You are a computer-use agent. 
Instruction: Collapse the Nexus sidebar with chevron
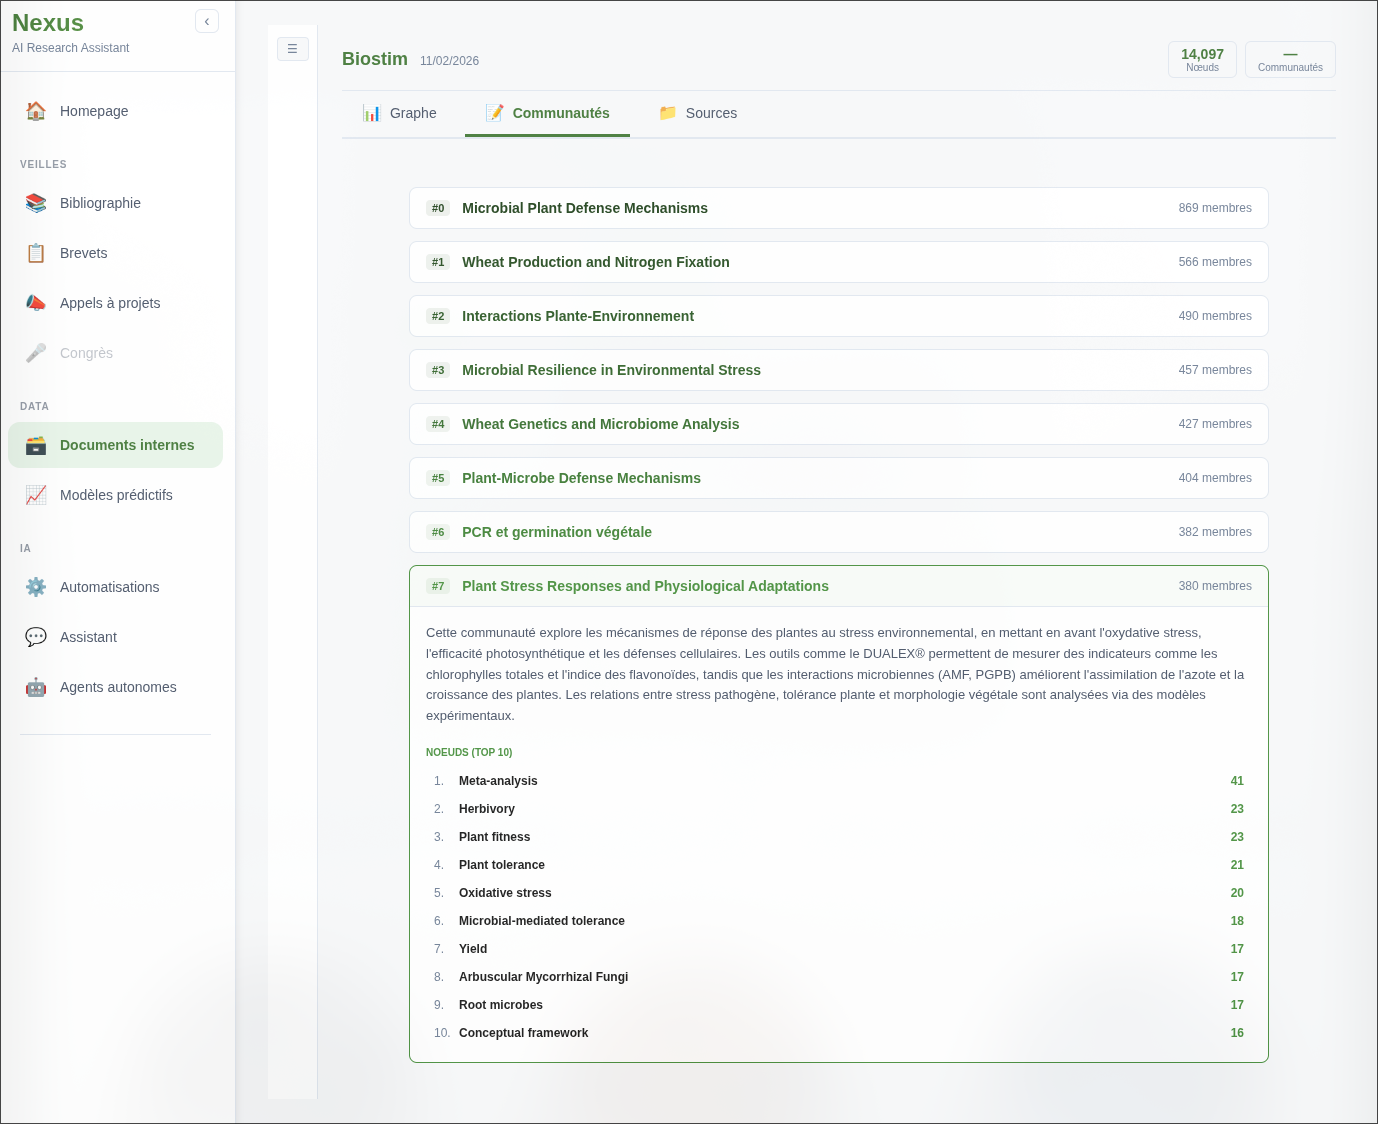[207, 21]
